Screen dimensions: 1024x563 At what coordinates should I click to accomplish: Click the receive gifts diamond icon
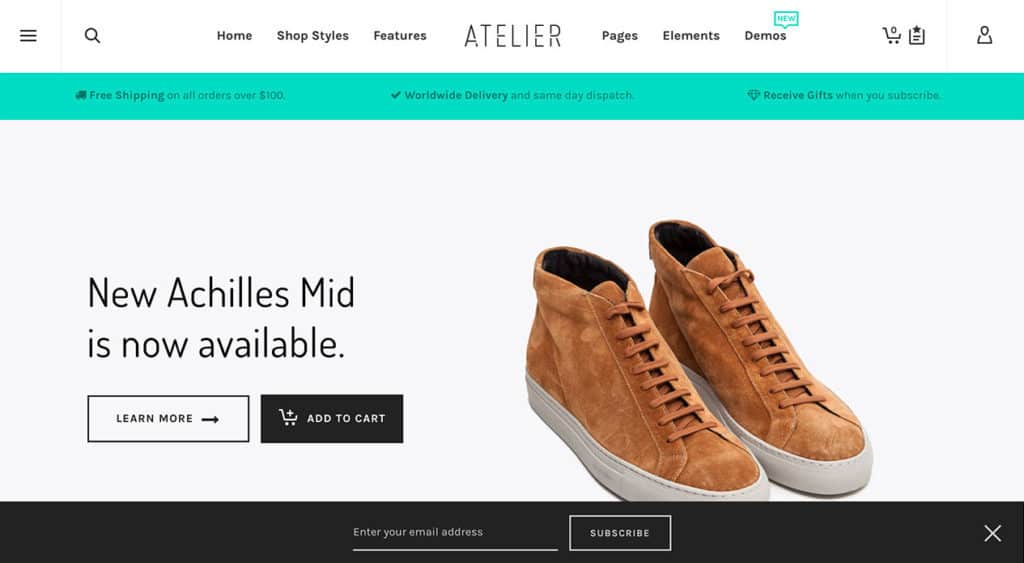click(754, 95)
